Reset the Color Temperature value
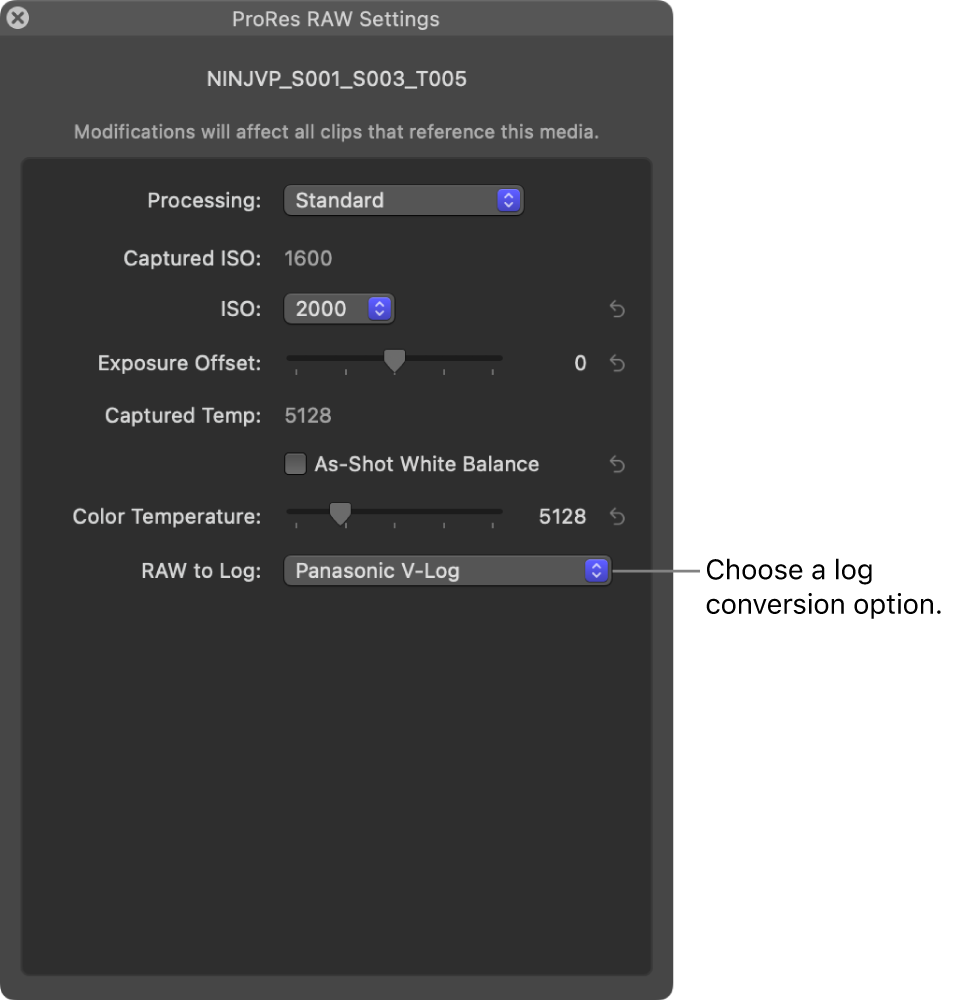 617,517
